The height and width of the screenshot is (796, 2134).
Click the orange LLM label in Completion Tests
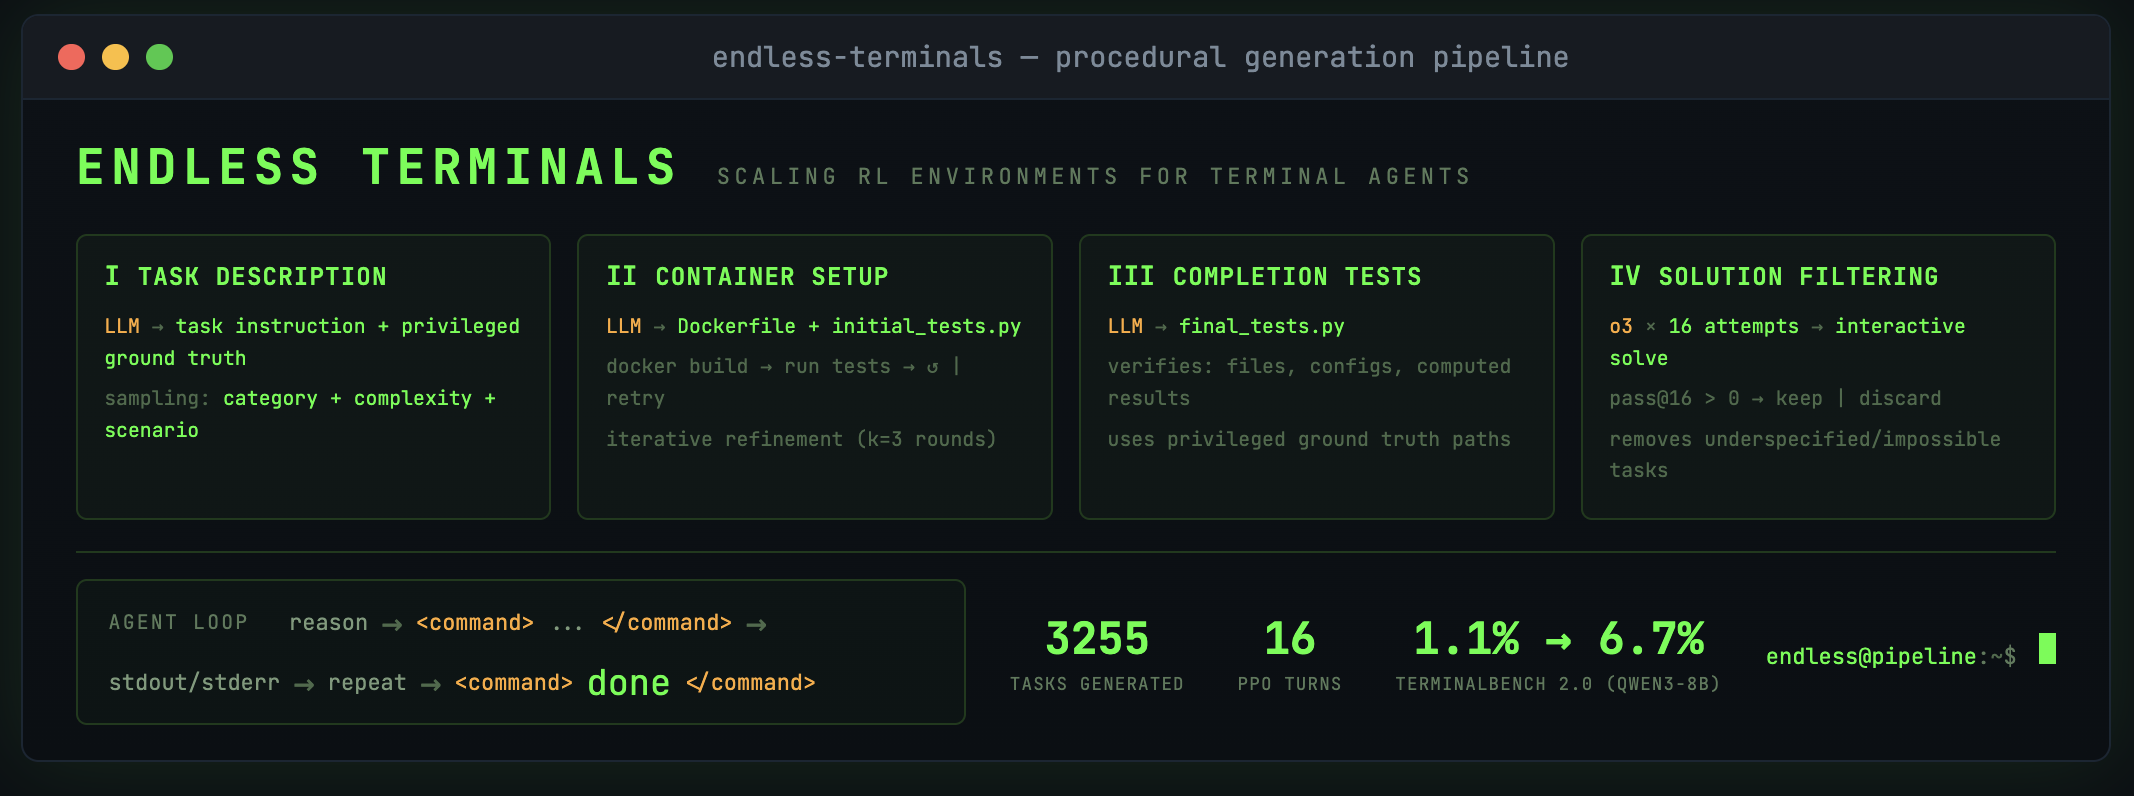[1125, 326]
